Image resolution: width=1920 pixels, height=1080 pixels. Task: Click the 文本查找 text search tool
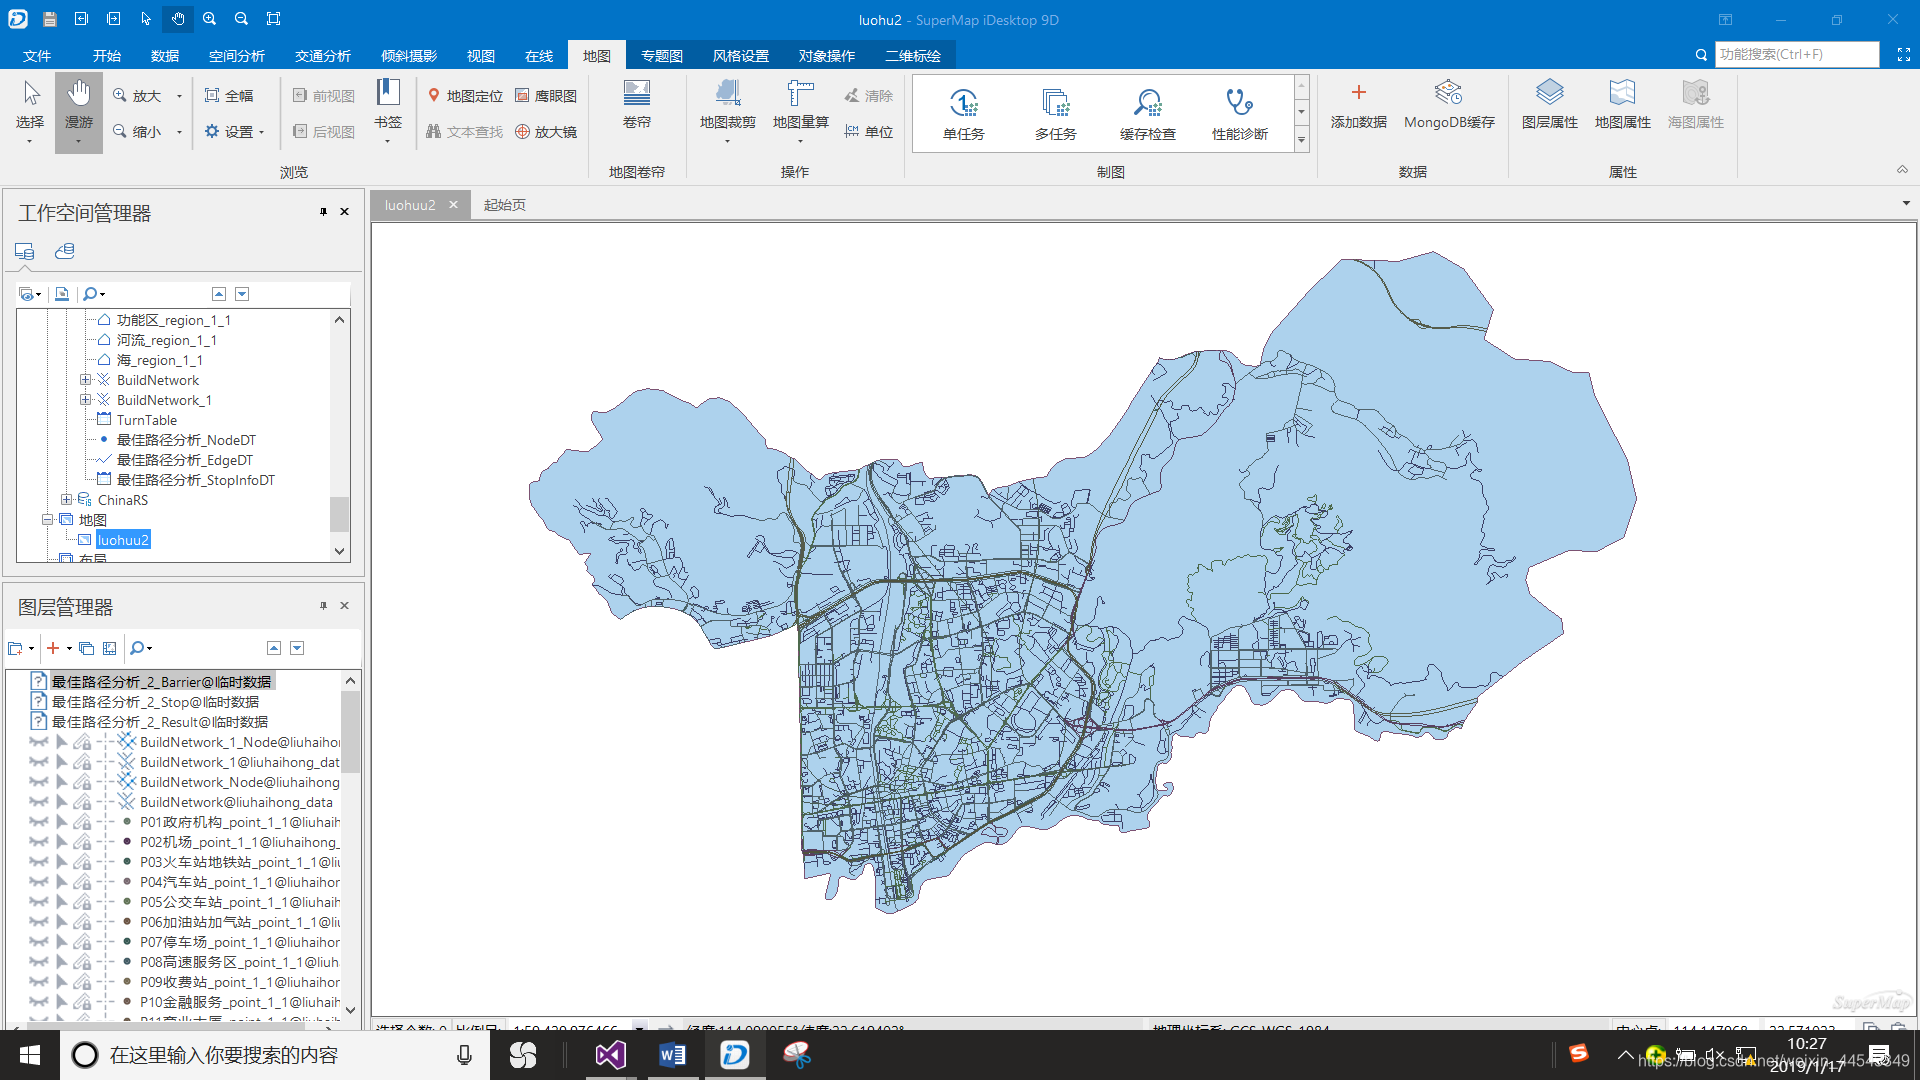click(x=464, y=132)
